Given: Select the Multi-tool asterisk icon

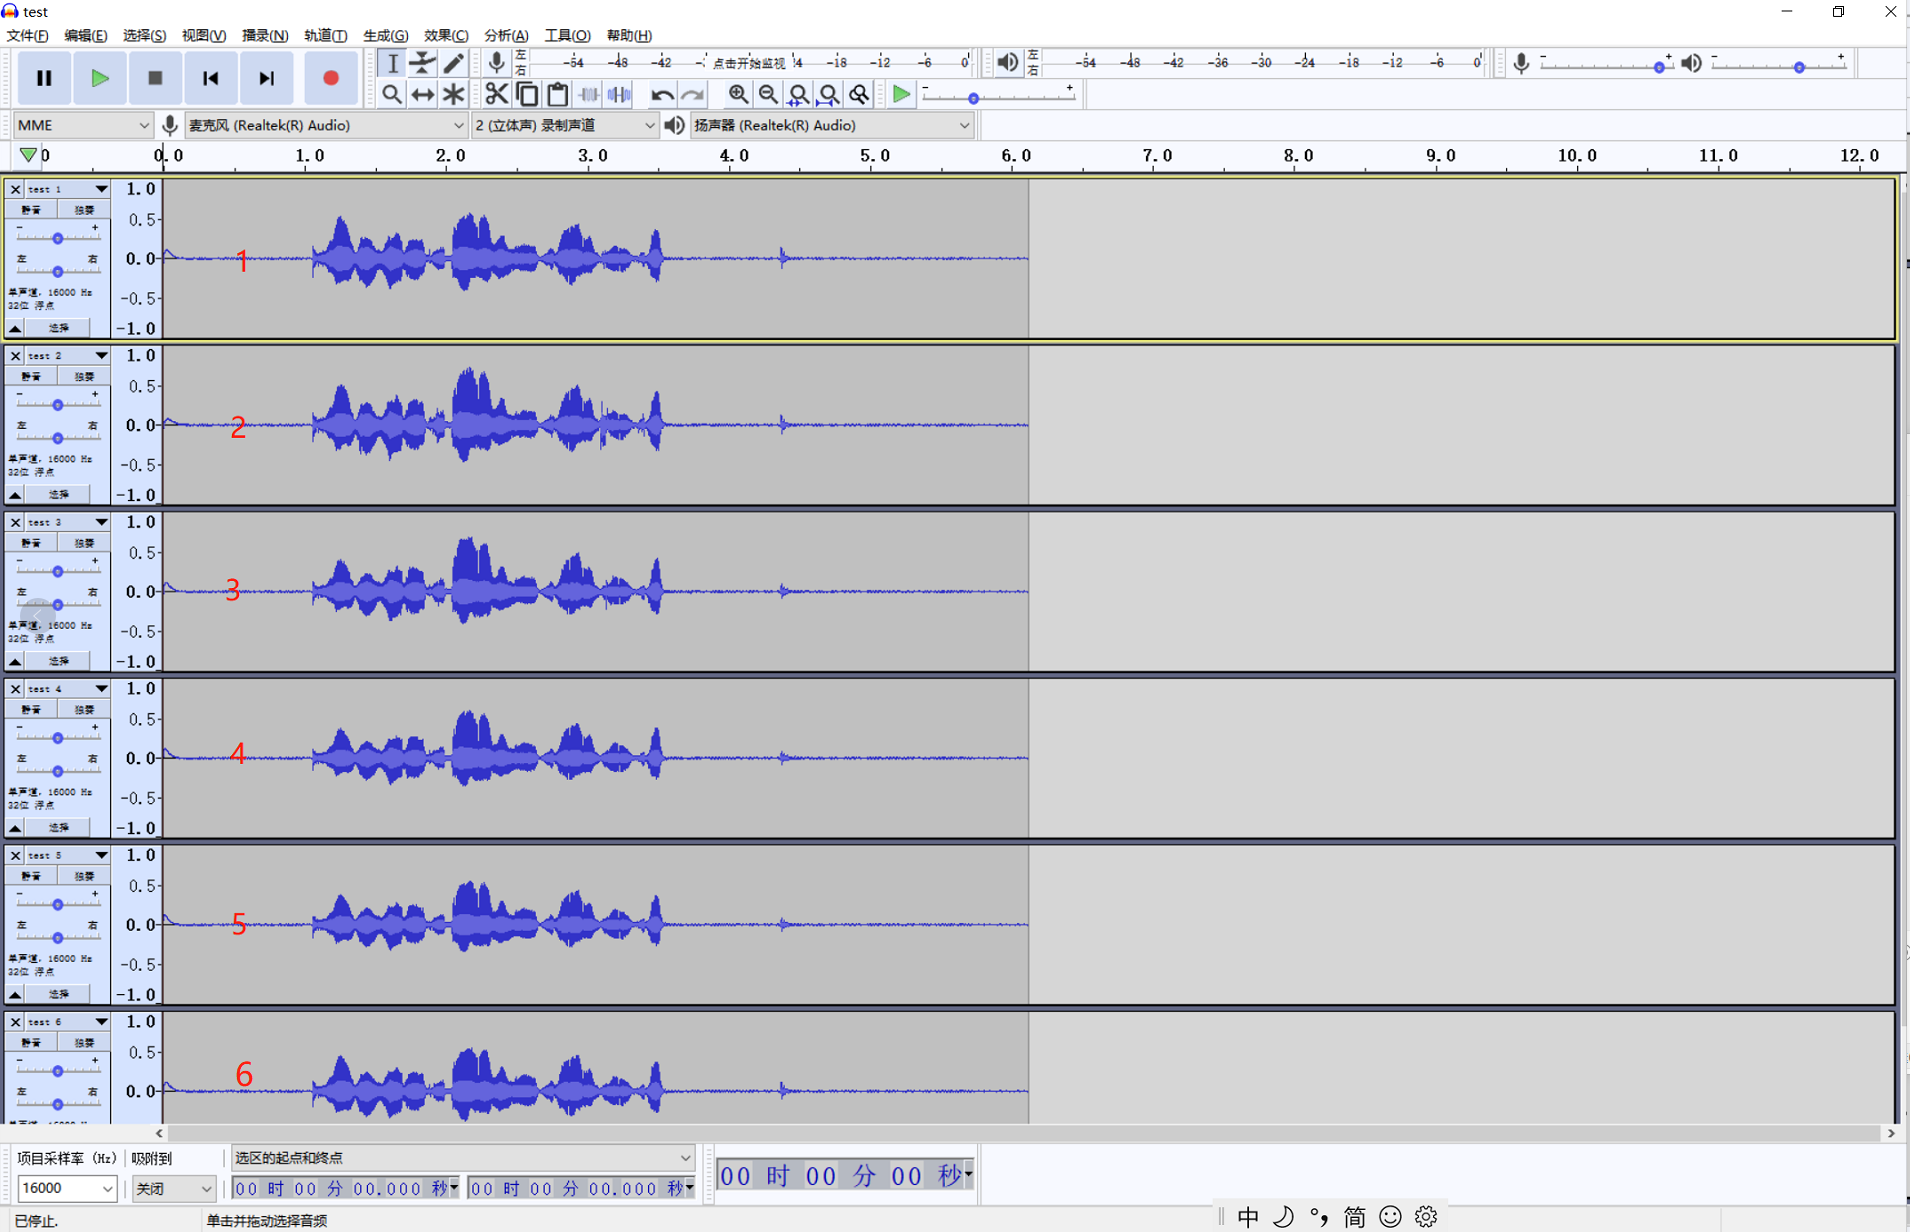Looking at the screenshot, I should click(454, 94).
